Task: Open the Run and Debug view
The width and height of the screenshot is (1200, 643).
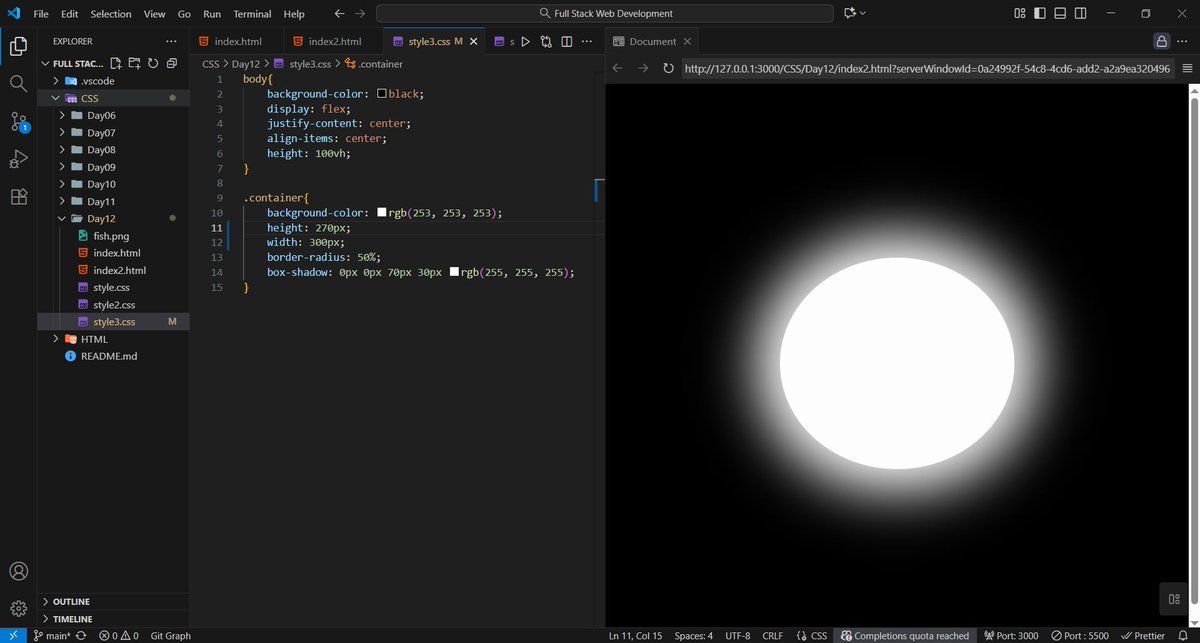Action: point(18,159)
